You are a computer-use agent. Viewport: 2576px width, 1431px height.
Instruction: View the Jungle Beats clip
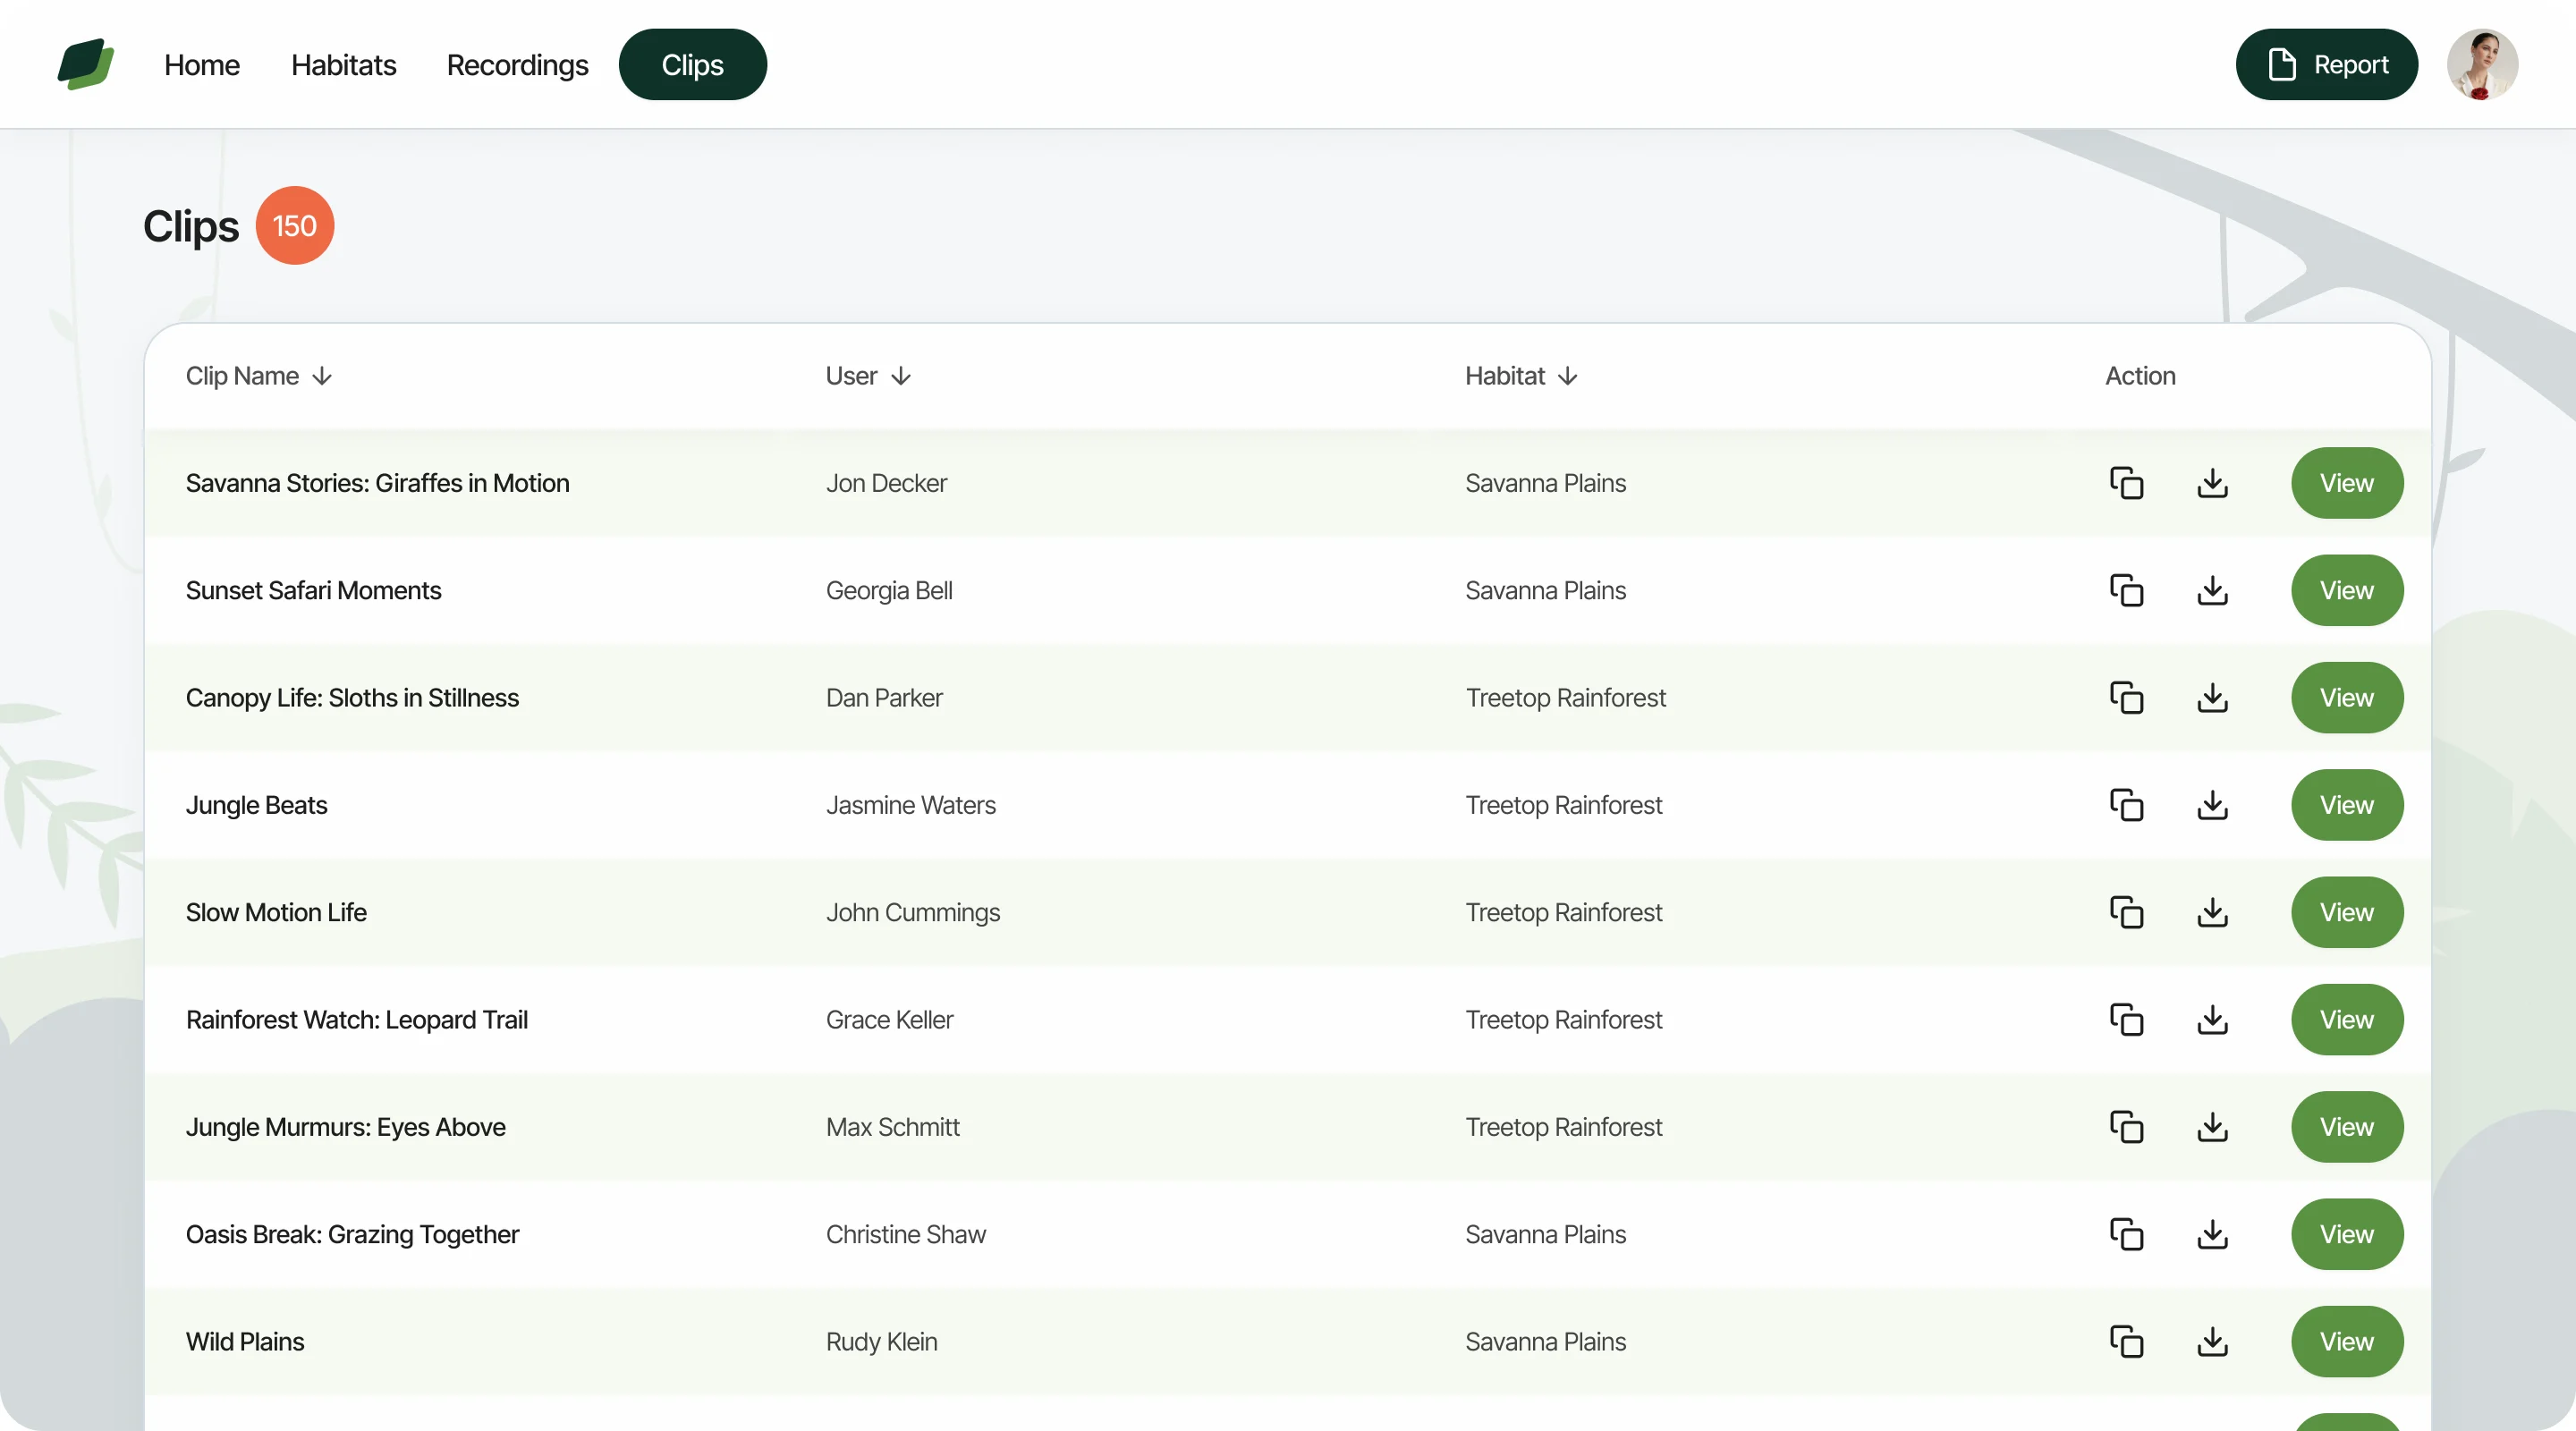2346,805
